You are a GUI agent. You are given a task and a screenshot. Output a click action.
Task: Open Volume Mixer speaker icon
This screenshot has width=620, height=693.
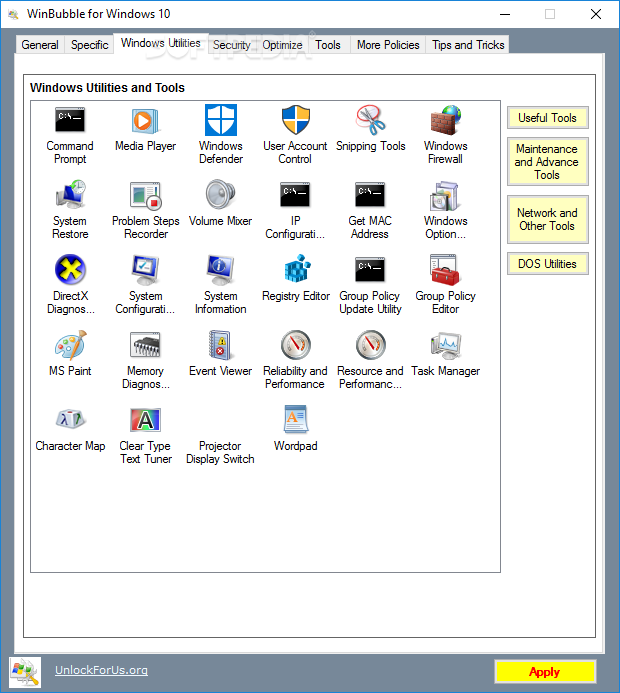tap(220, 194)
